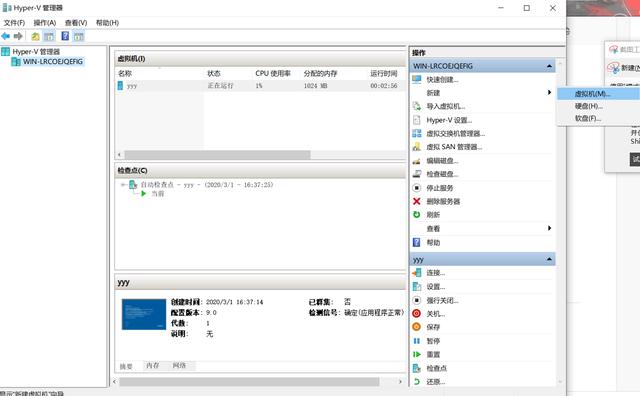Click right arrow of the bottom scrollbar

pyautogui.click(x=400, y=382)
